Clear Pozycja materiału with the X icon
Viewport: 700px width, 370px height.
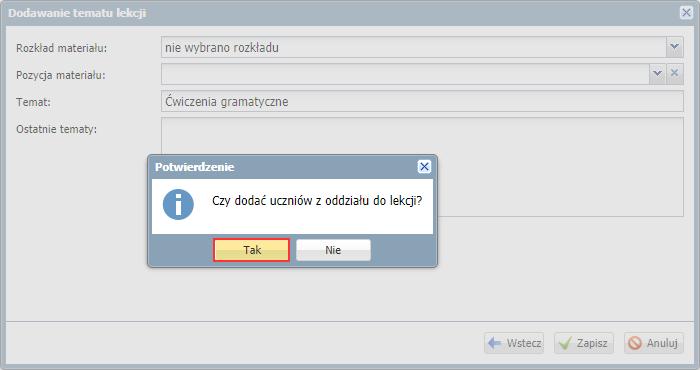coord(675,74)
